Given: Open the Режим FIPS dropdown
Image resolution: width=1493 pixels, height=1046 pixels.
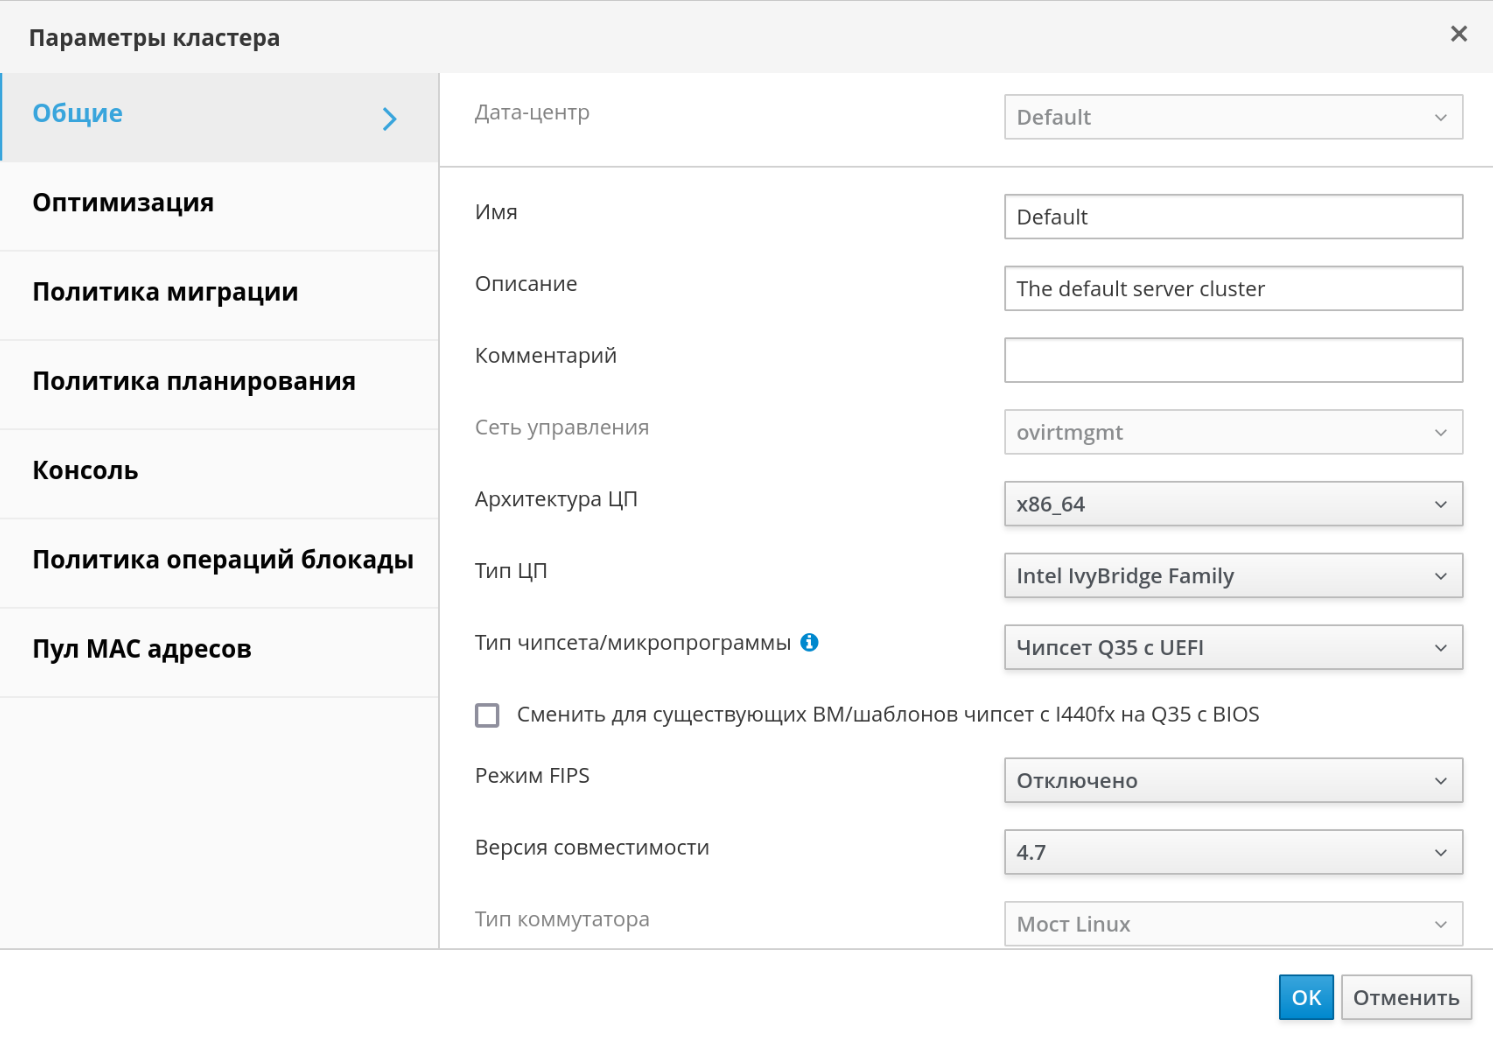Looking at the screenshot, I should click(x=1232, y=781).
